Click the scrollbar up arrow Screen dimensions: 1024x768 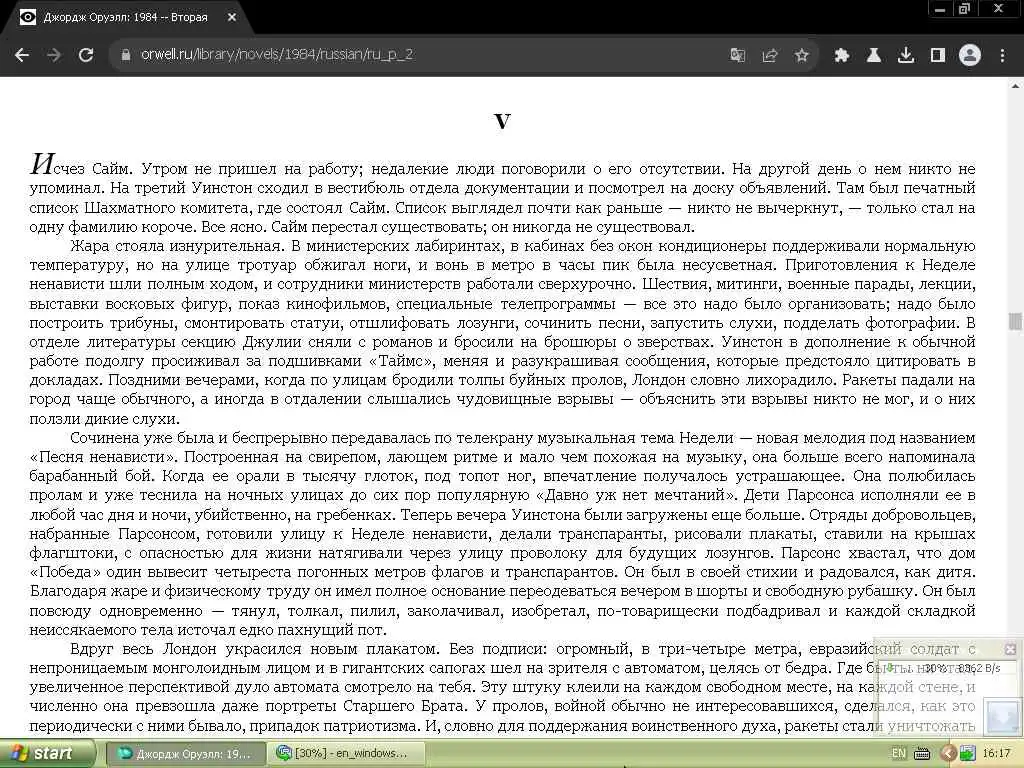(1016, 84)
